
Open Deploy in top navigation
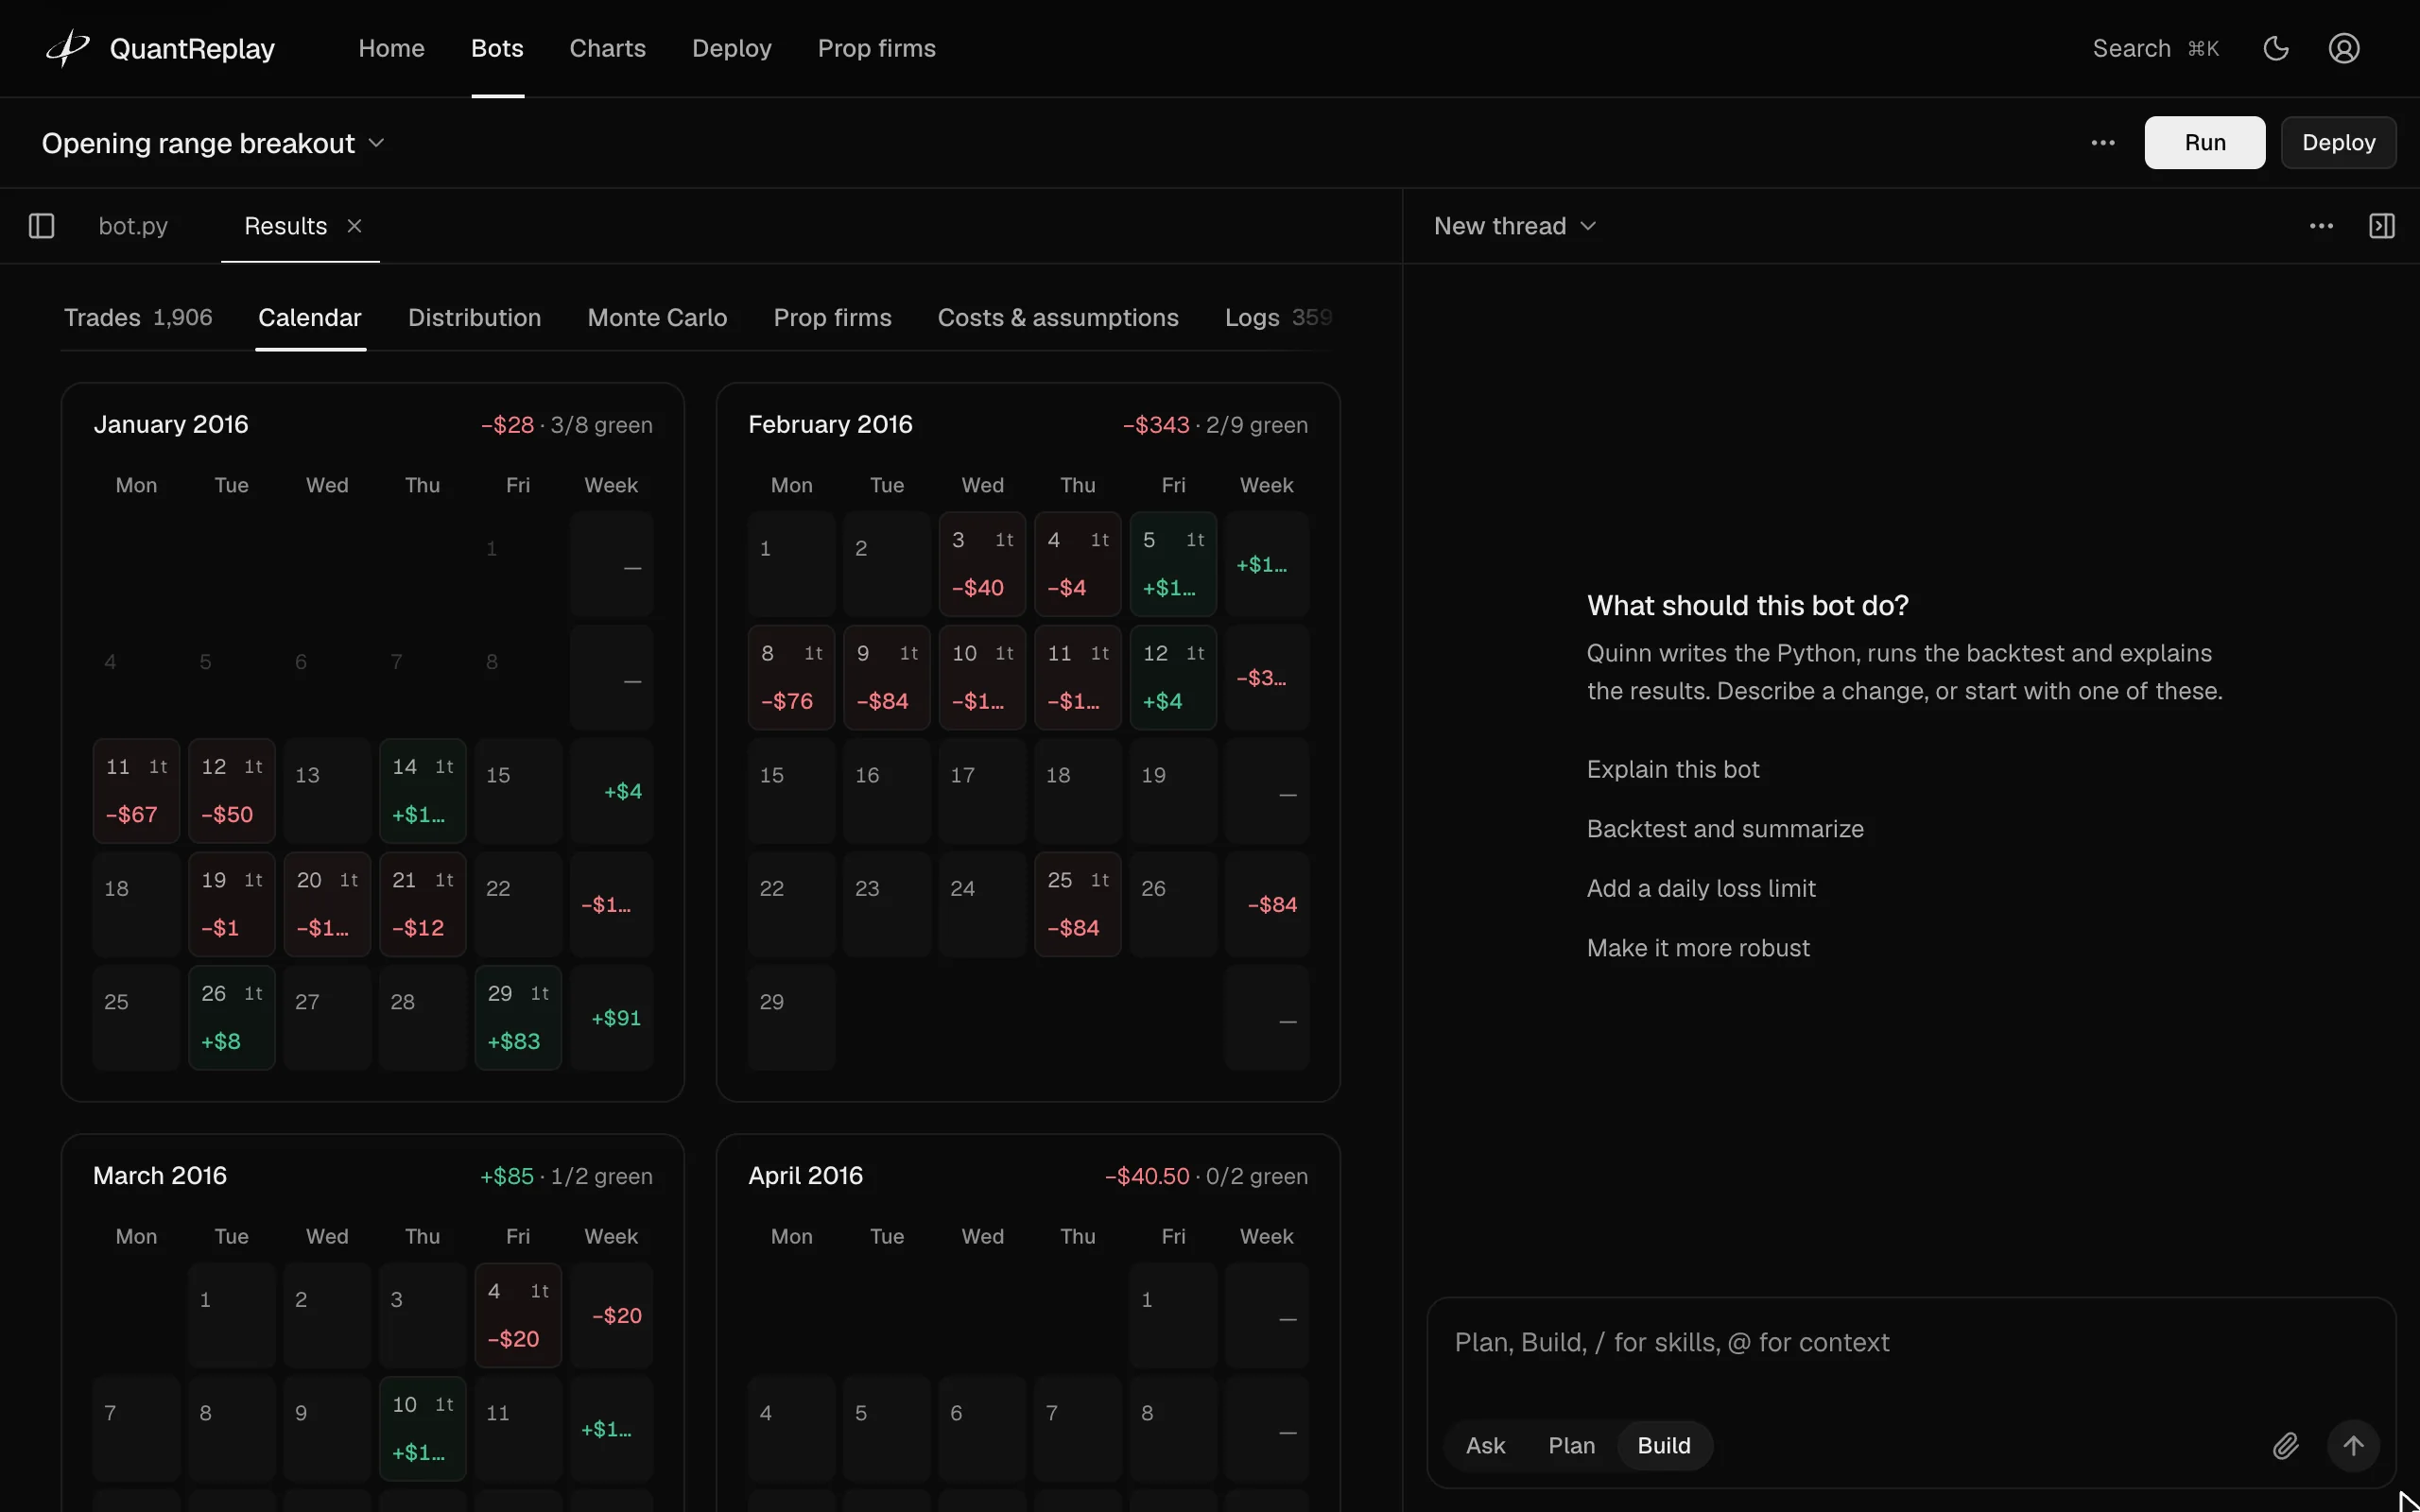pyautogui.click(x=731, y=48)
